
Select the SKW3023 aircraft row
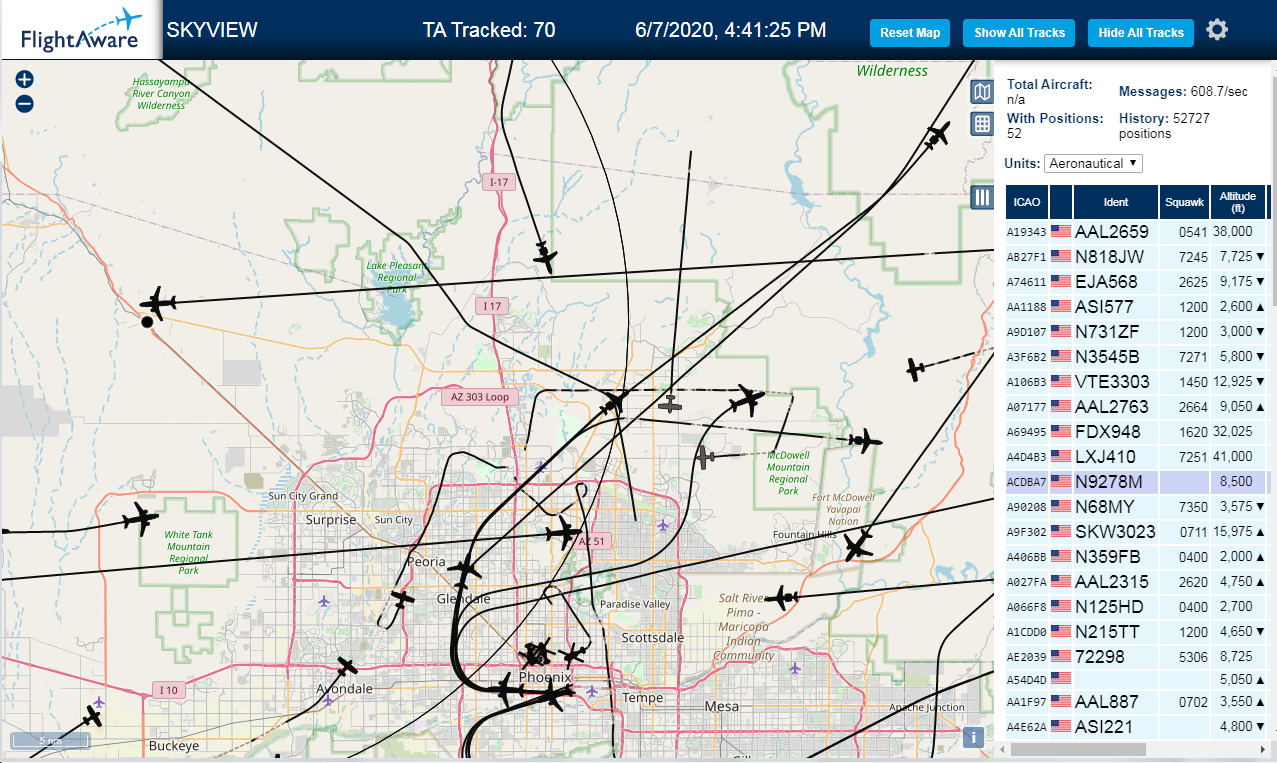(x=1136, y=532)
